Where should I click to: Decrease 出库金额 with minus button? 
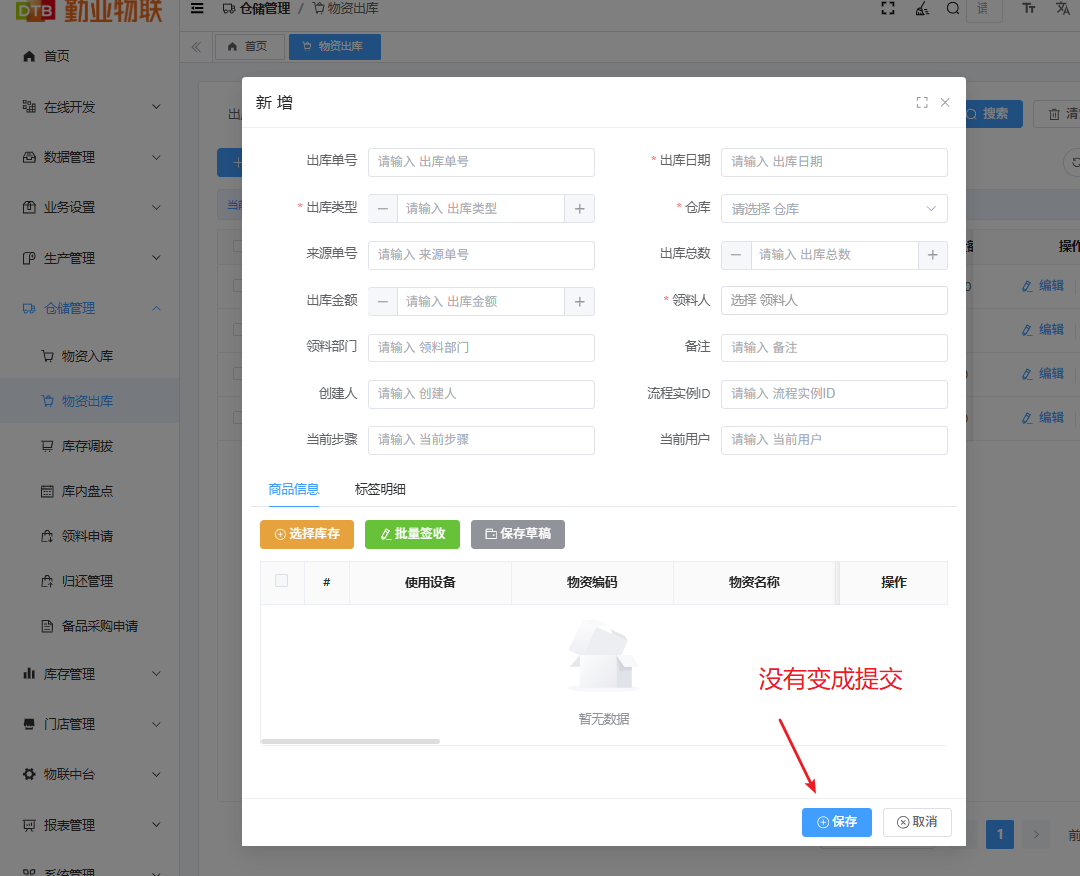[x=383, y=302]
